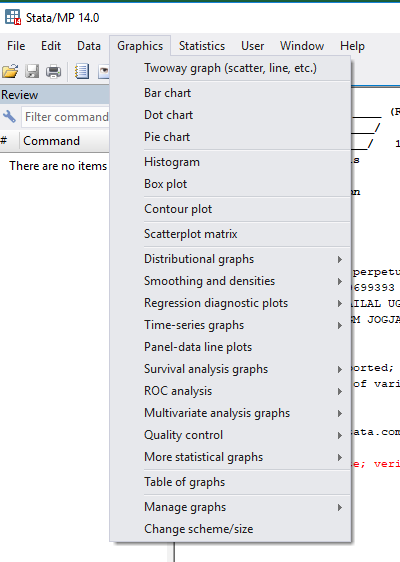Expand Multivariate analysis graphs submenu
400x562 pixels.
click(230, 413)
